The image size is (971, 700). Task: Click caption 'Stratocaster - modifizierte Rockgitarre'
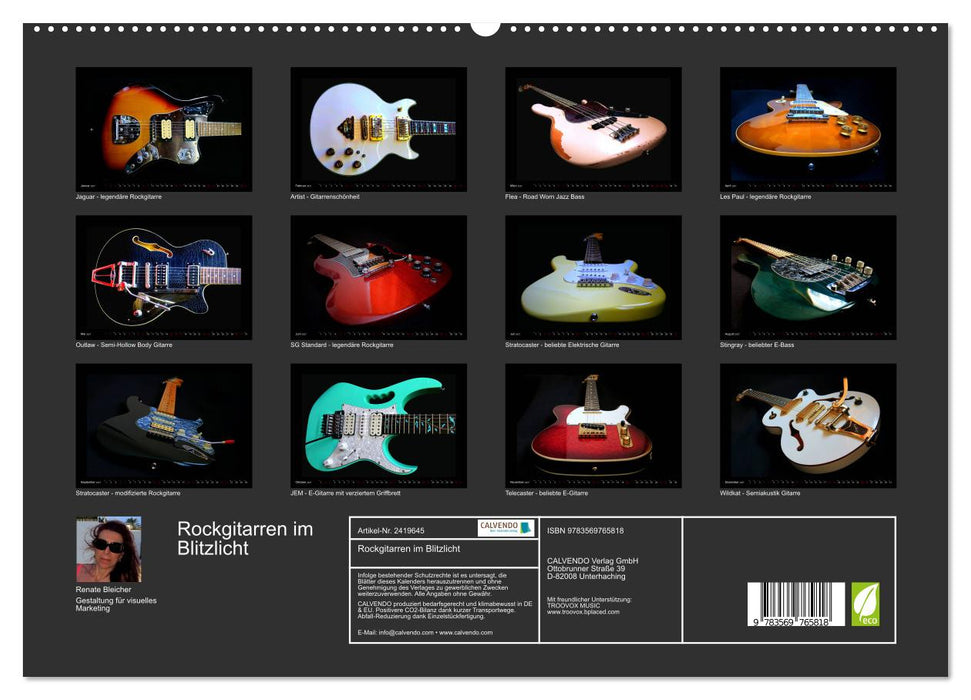pos(128,493)
